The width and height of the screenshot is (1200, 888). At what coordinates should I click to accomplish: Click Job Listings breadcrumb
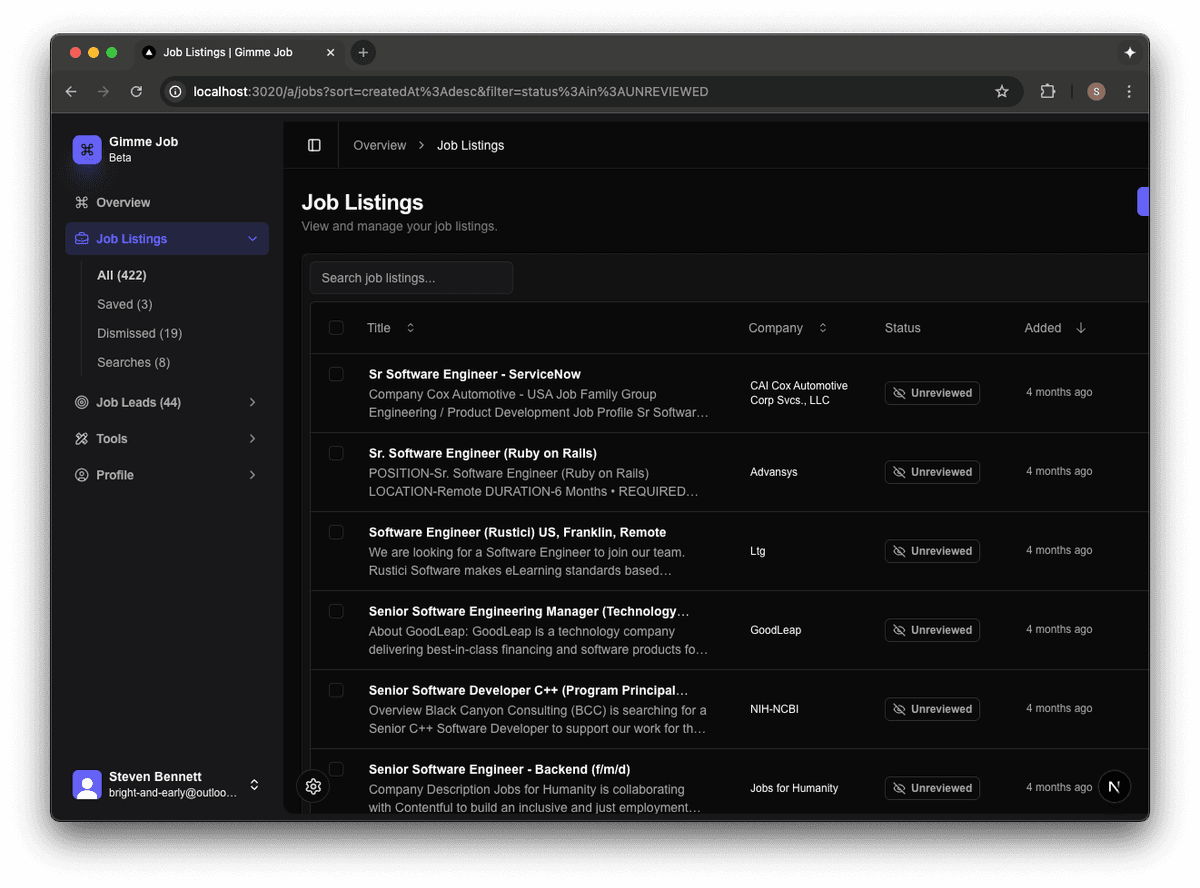[471, 145]
